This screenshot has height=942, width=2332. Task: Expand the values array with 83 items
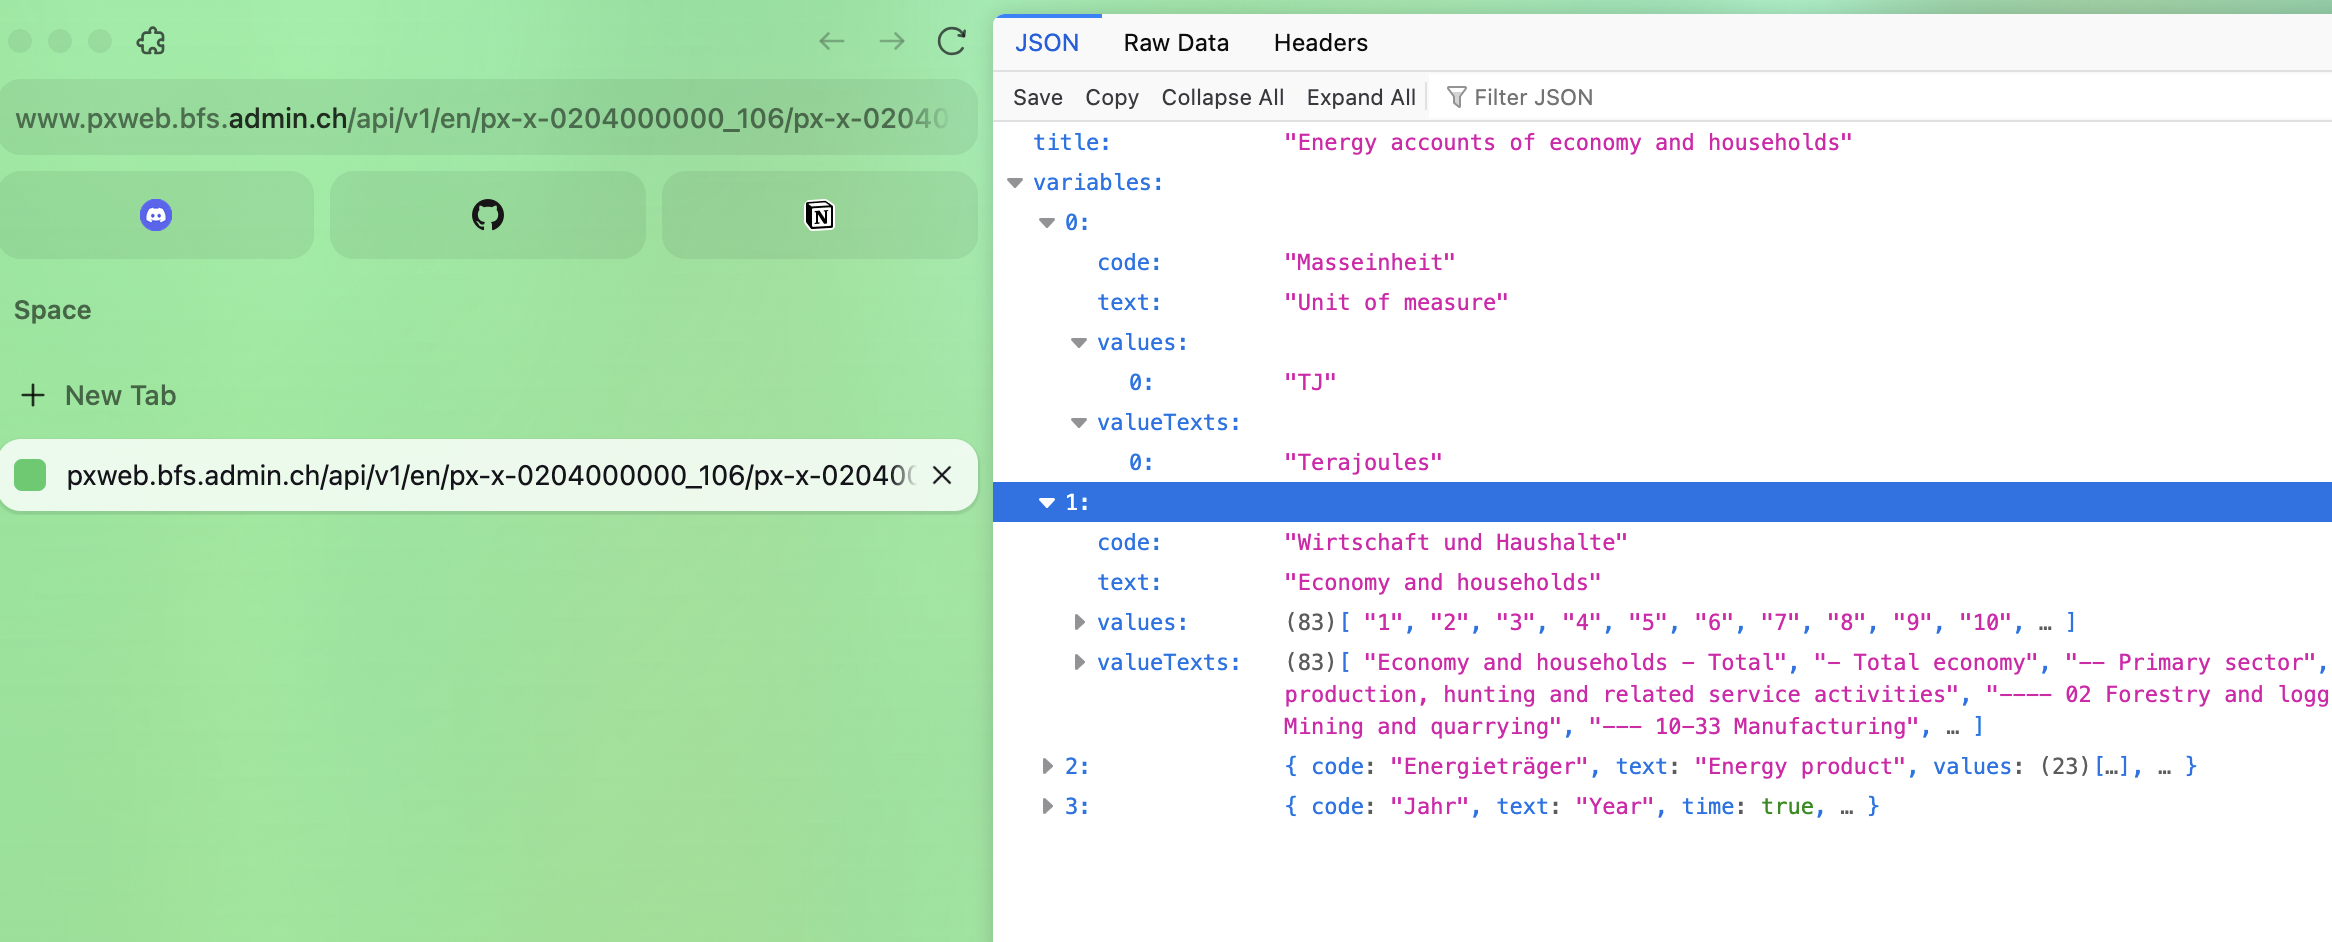[1079, 622]
